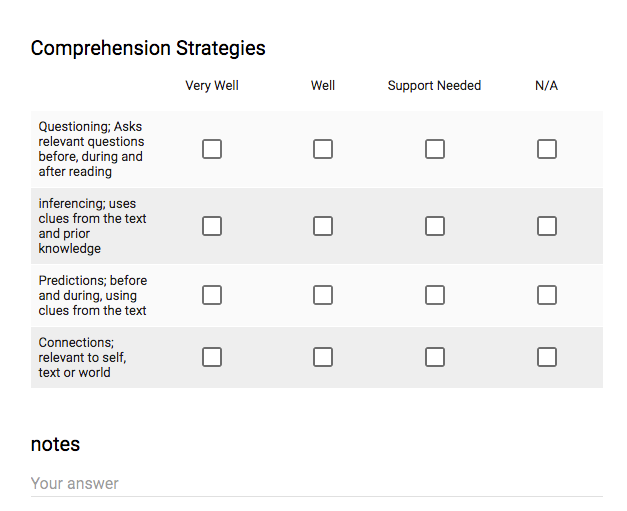627x511 pixels.
Task: Check Support Needed for Predictions row
Action: pyautogui.click(x=435, y=295)
